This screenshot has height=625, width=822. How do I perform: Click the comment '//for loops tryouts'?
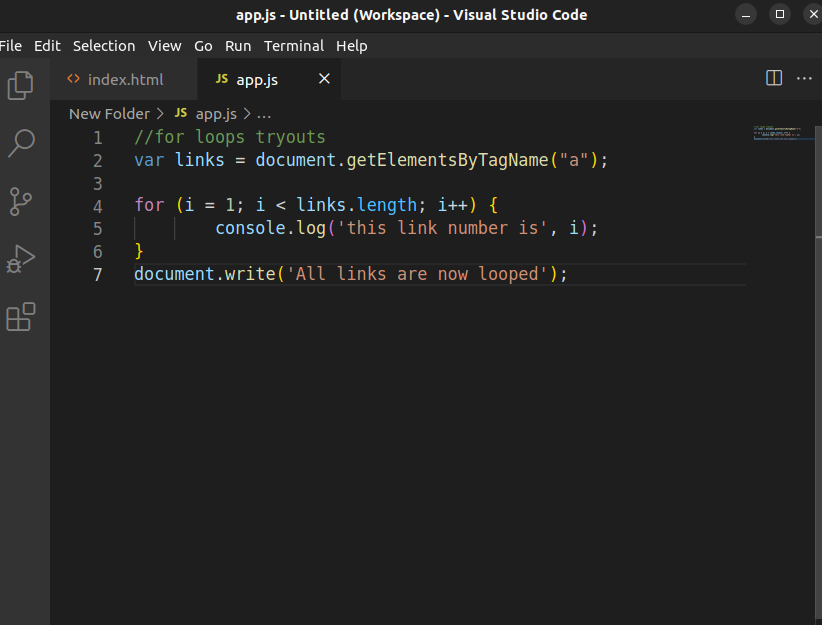click(x=230, y=137)
